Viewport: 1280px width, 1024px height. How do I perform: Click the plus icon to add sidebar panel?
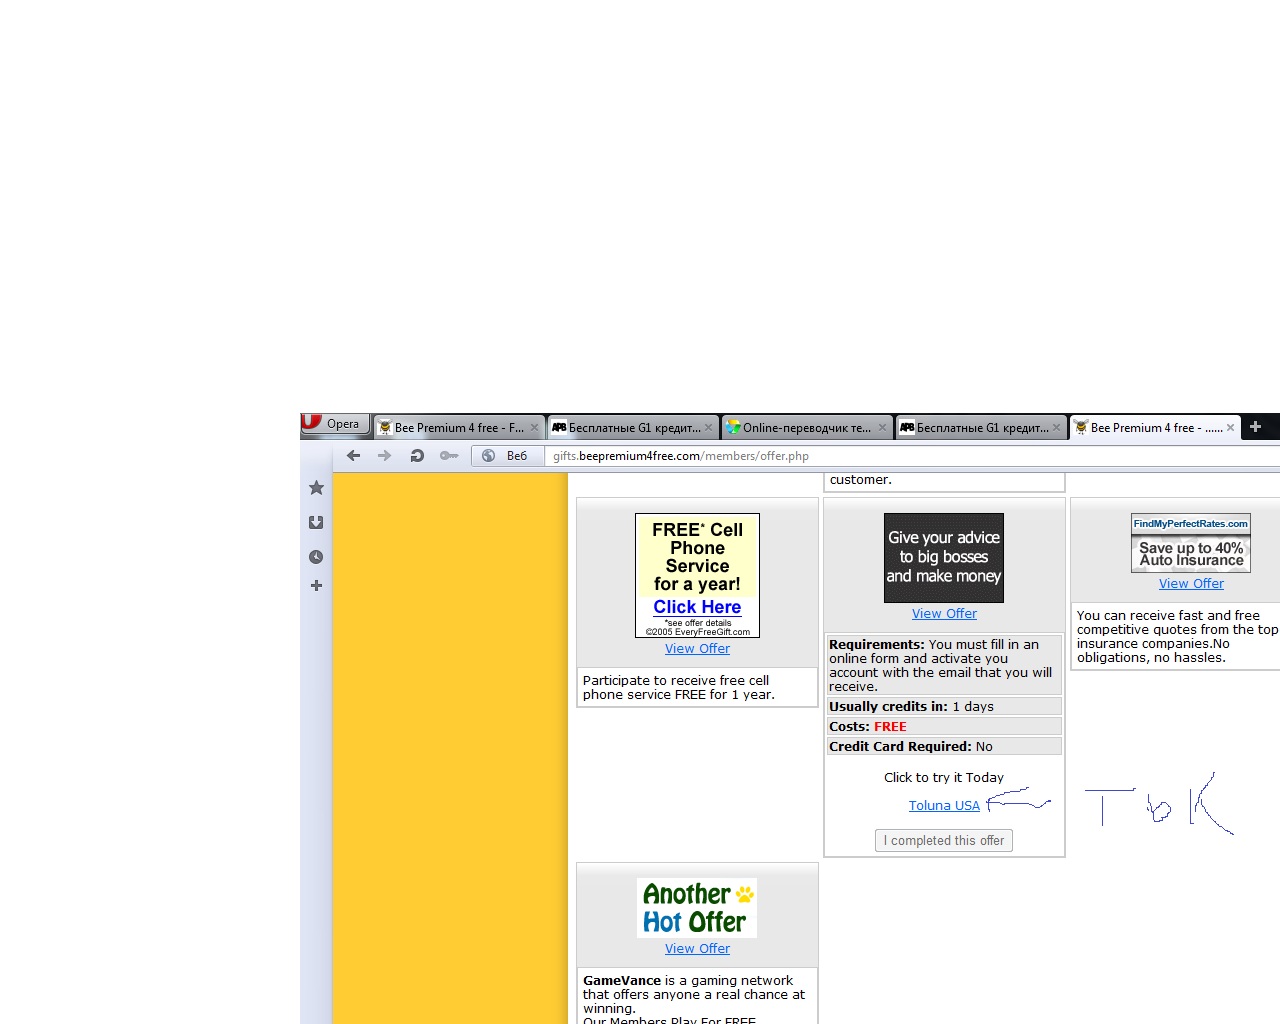point(316,586)
